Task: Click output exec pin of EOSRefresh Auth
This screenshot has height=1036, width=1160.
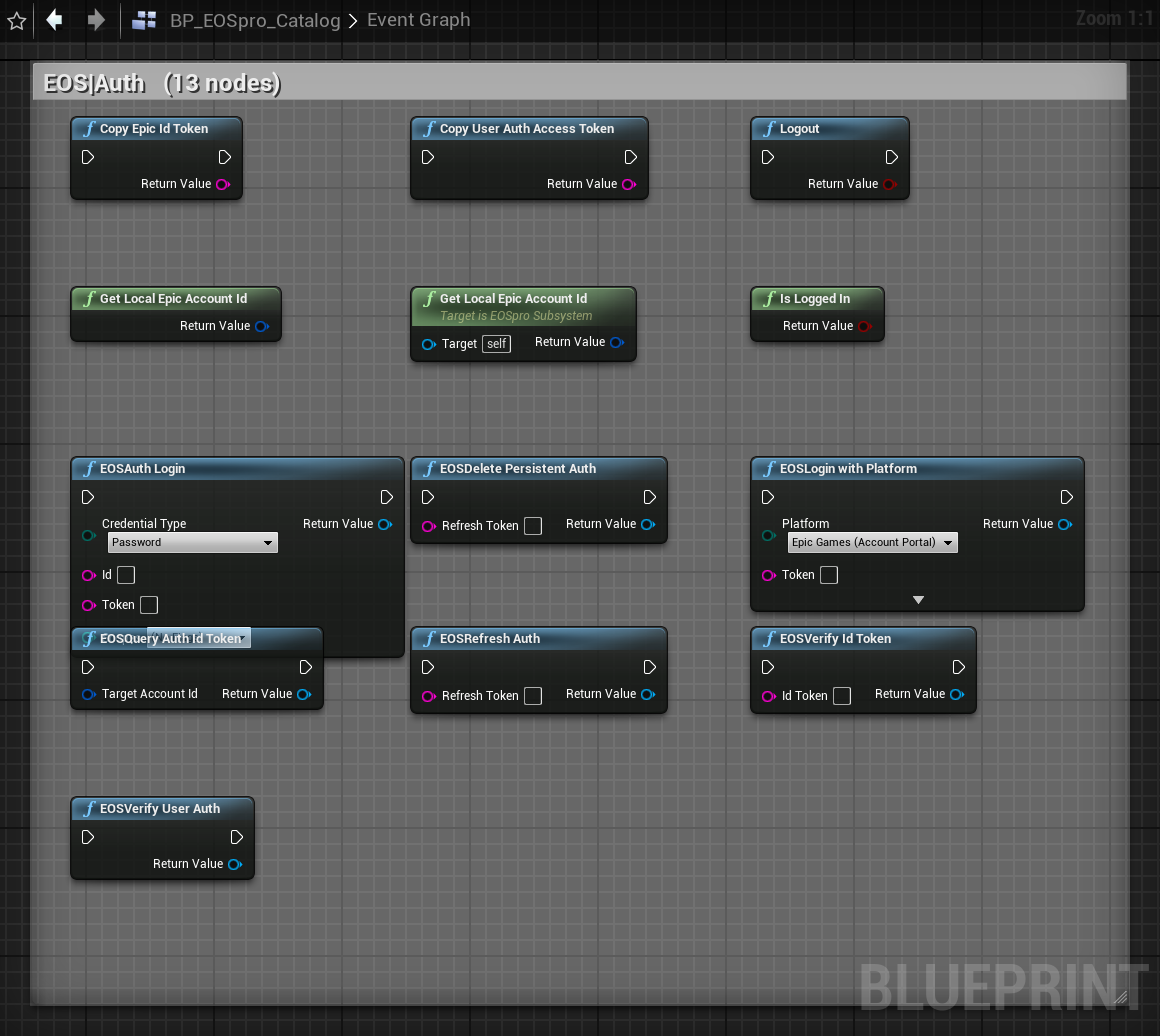Action: pos(650,667)
